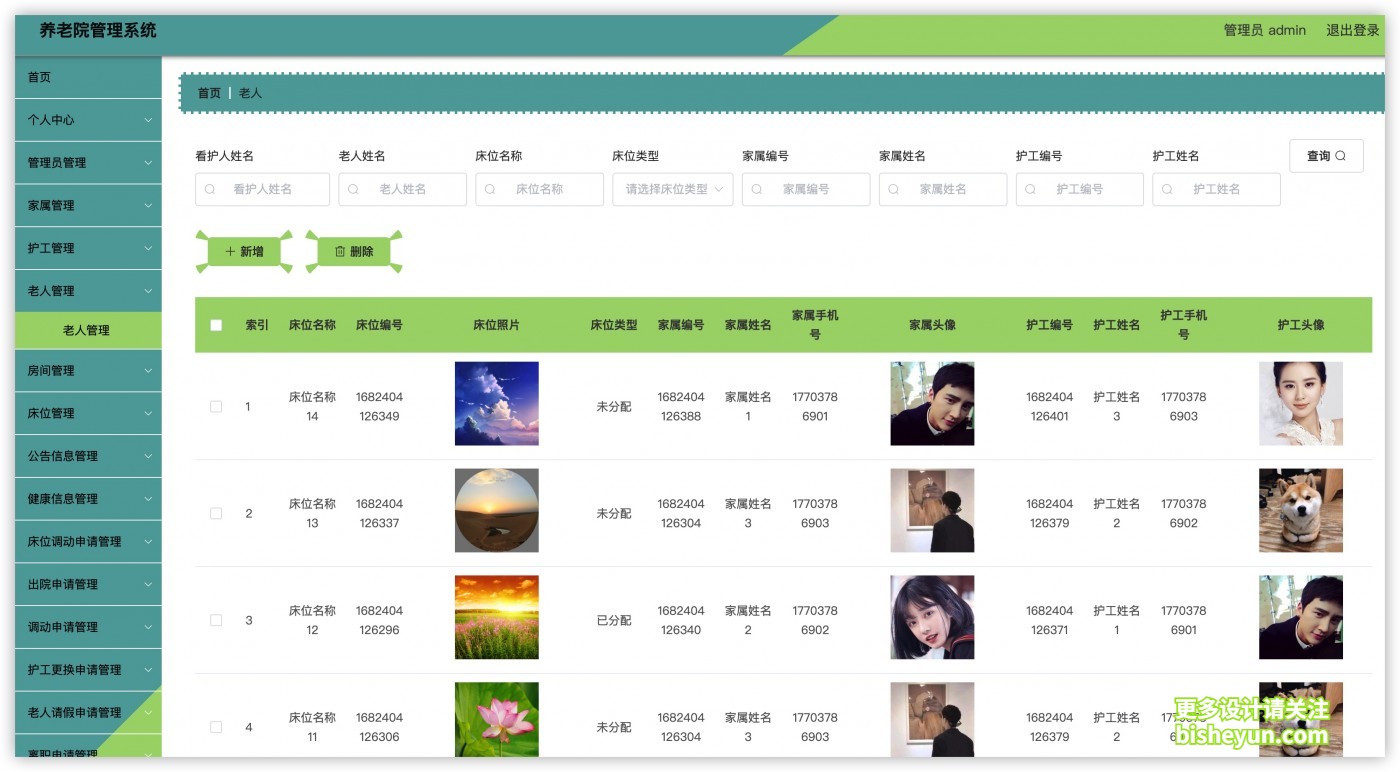This screenshot has height=772, width=1400.
Task: Click search icon in 护工编号 field
Action: [1032, 189]
